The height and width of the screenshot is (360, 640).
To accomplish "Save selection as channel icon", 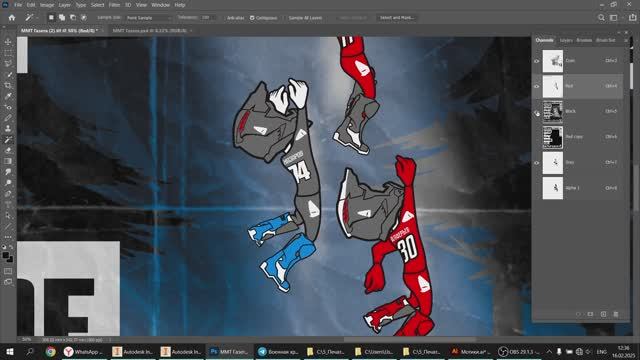I will point(590,314).
